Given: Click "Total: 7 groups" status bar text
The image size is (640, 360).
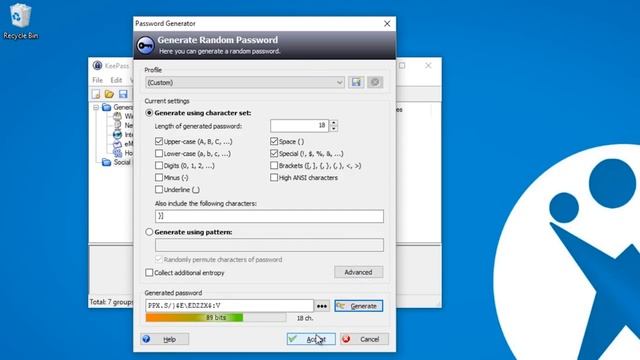Looking at the screenshot, I should (111, 302).
